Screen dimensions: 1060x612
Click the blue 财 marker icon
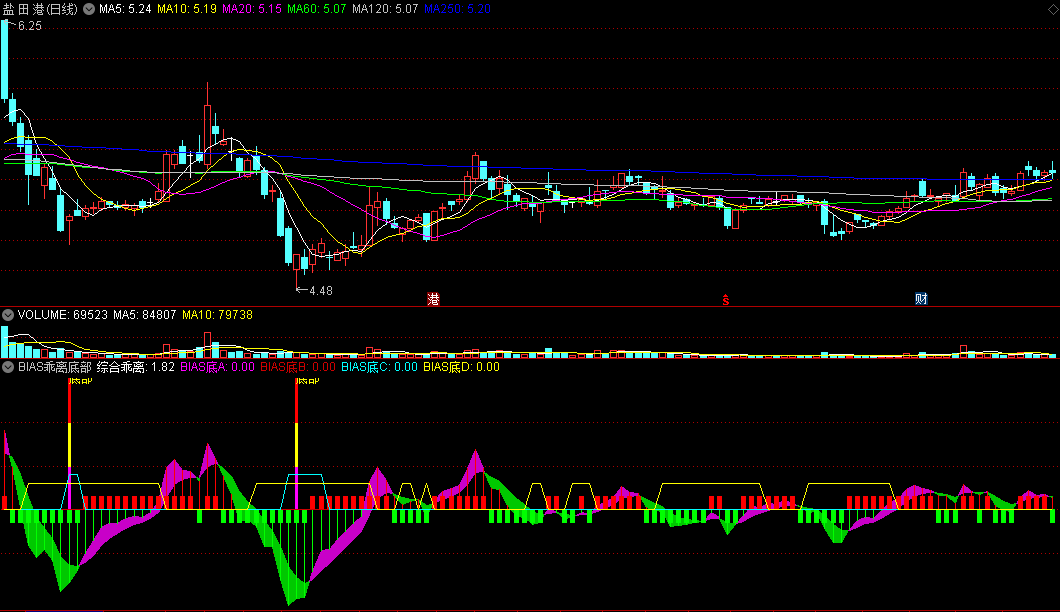pos(921,299)
